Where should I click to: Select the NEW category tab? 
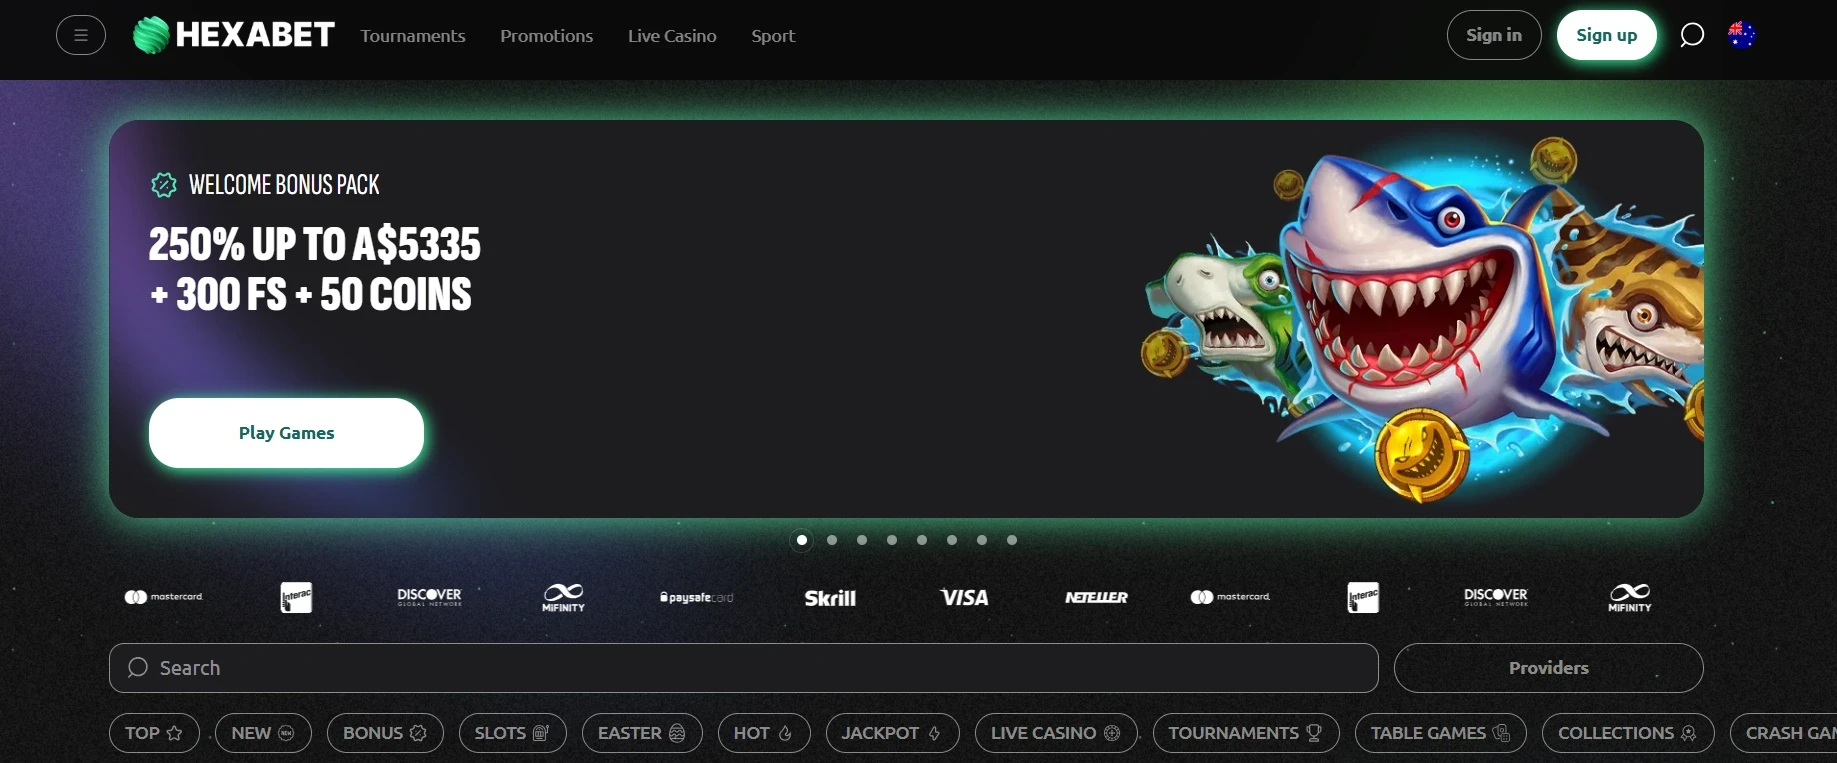point(263,733)
